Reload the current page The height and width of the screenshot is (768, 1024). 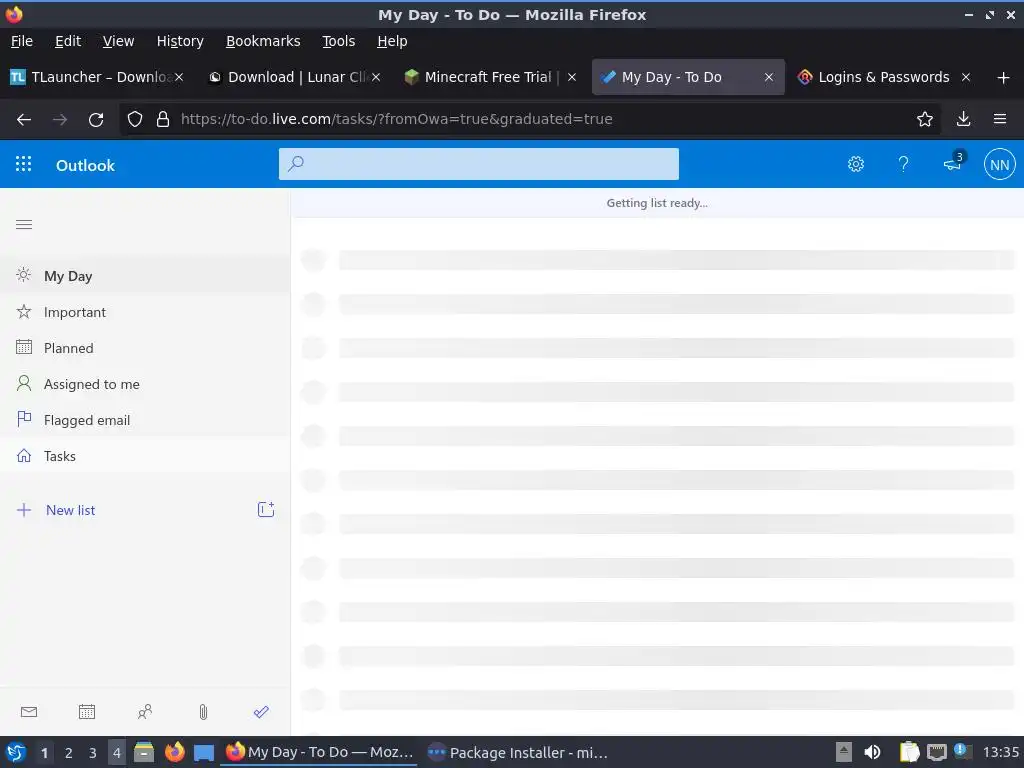96,119
